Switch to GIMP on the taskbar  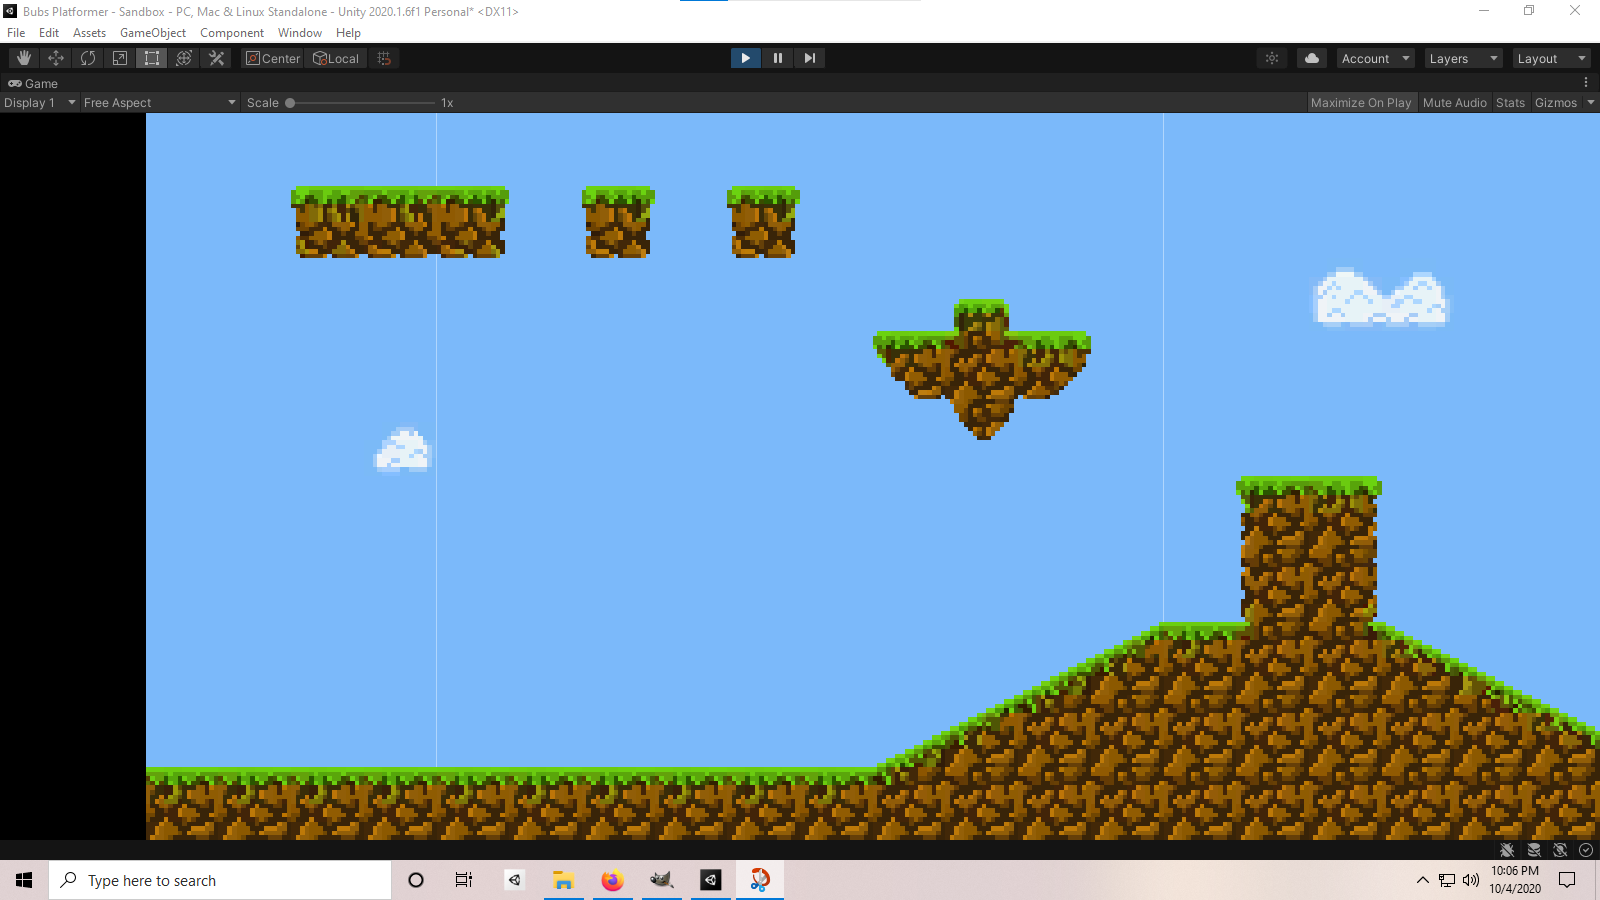point(662,880)
